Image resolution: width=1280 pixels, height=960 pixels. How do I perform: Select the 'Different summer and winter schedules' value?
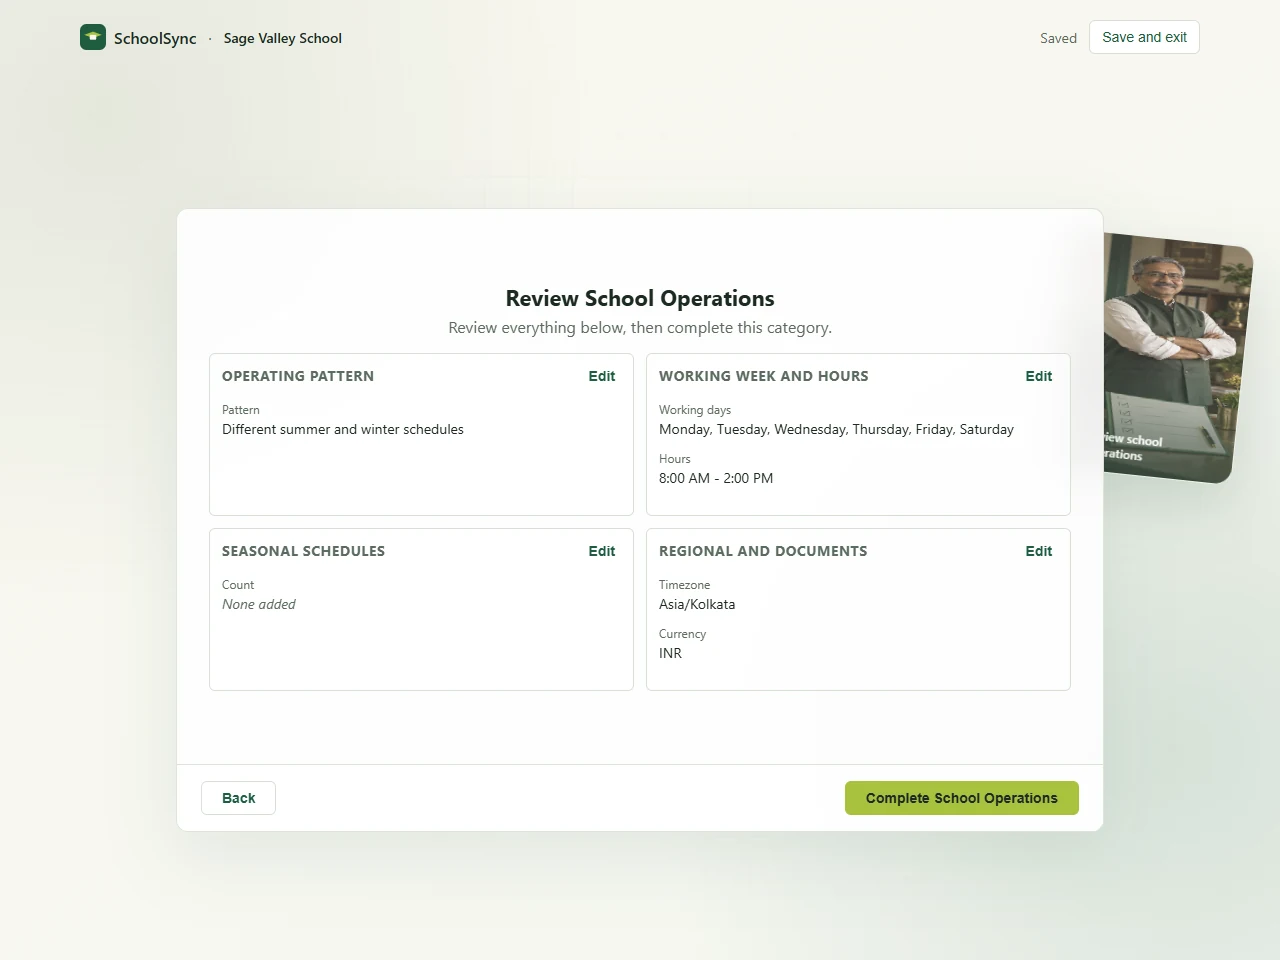click(x=343, y=429)
